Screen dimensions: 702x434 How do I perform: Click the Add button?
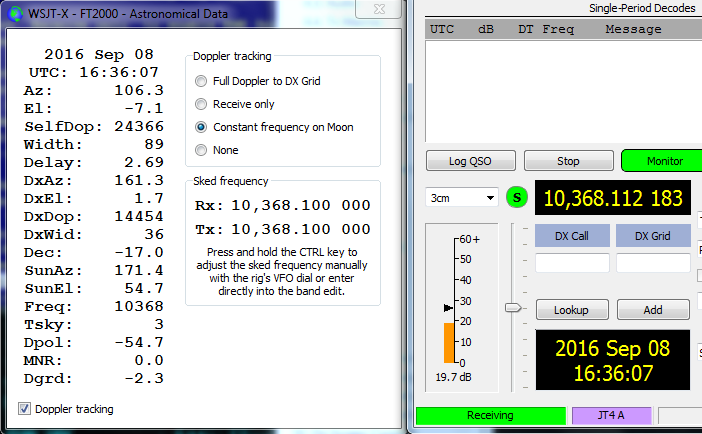(653, 309)
